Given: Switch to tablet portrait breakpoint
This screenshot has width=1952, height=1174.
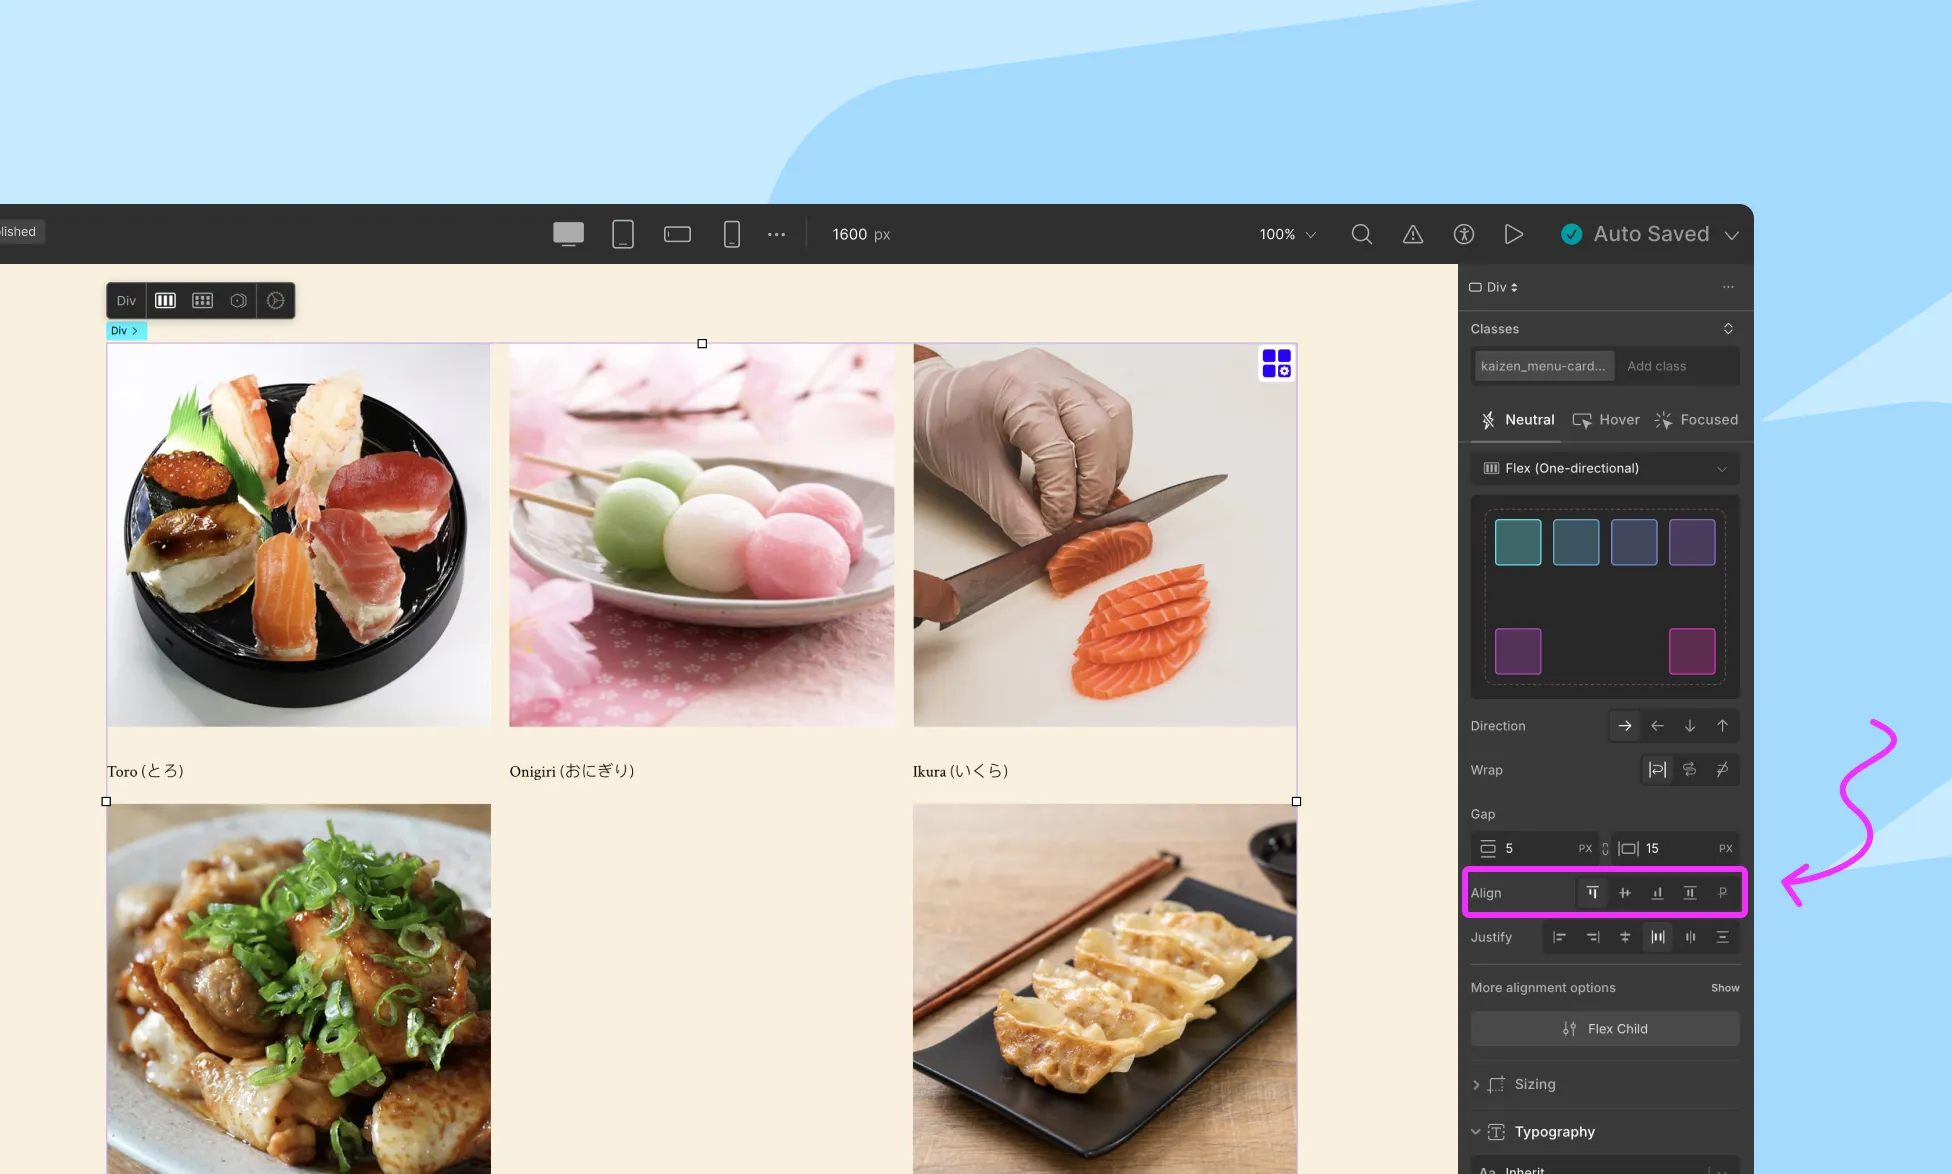Looking at the screenshot, I should tap(622, 234).
